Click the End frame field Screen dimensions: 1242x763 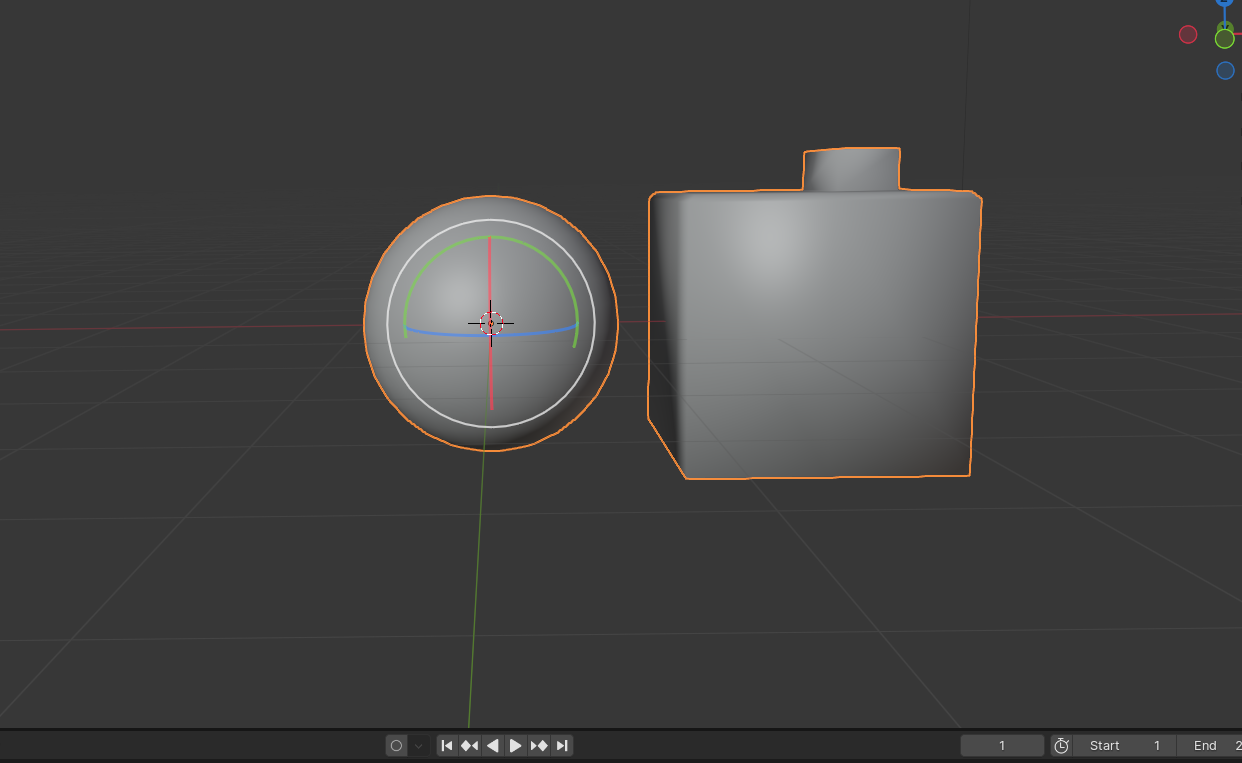[x=1209, y=745]
